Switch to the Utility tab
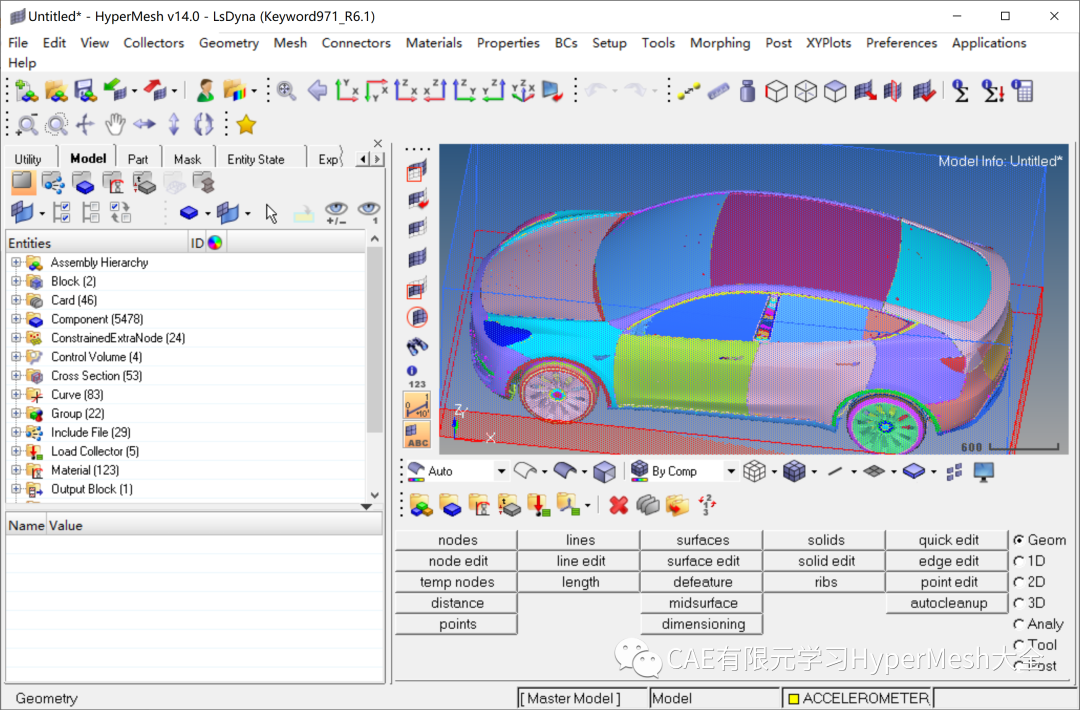This screenshot has height=710, width=1080. click(27, 157)
